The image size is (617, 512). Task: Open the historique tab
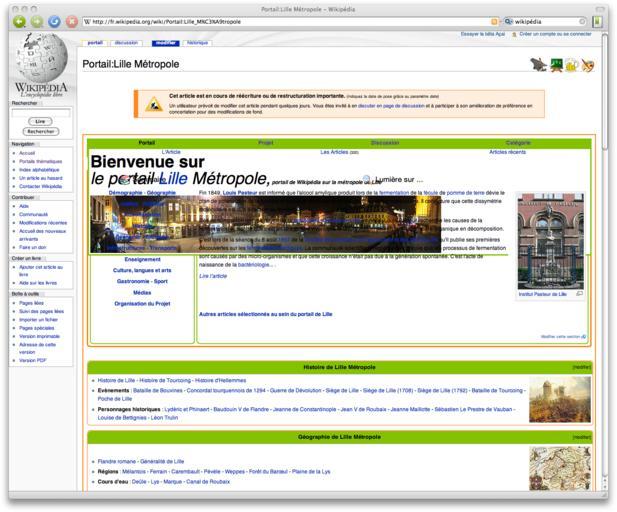[197, 43]
